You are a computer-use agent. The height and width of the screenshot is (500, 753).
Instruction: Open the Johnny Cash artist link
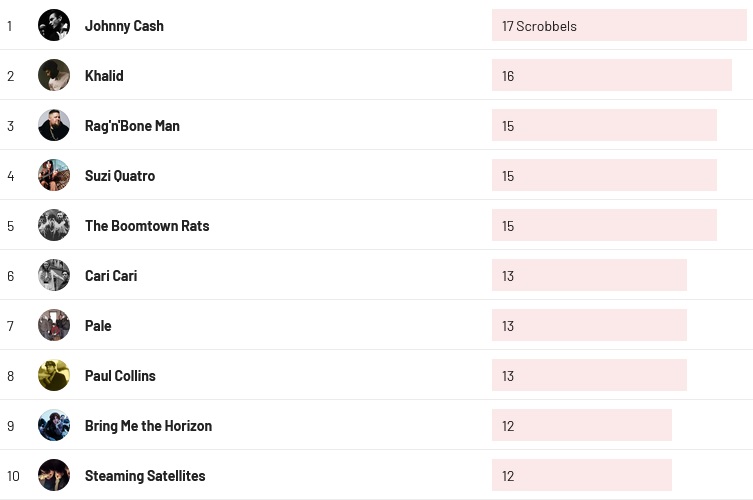(x=124, y=26)
